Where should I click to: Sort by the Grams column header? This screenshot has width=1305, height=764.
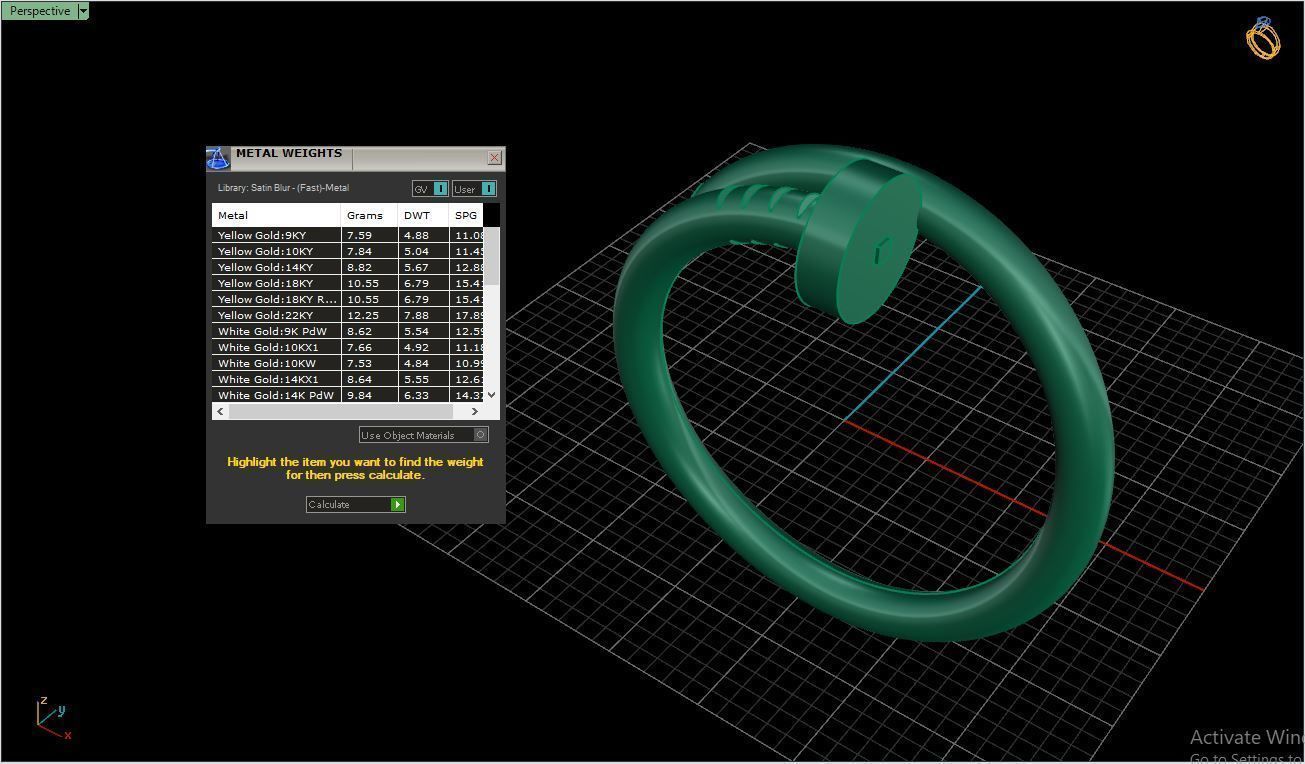pos(370,215)
